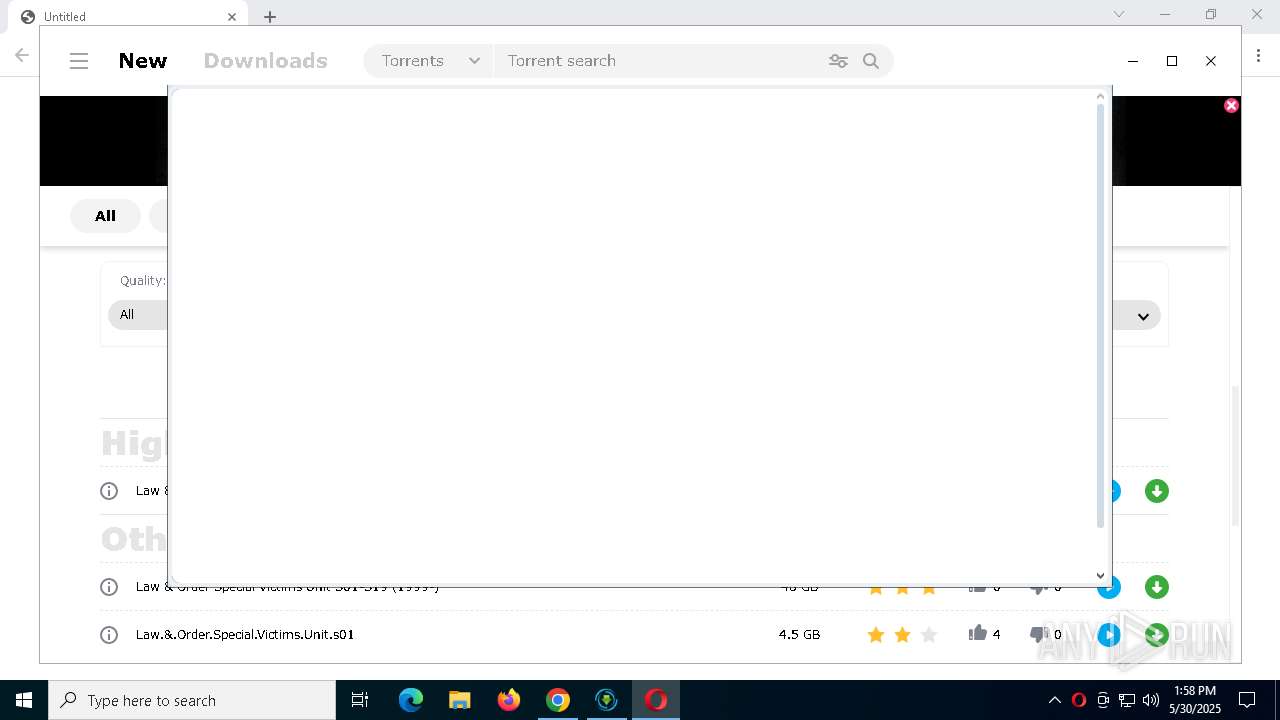Viewport: 1280px width, 720px height.
Task: Maximize the torrent app window
Action: (x=1172, y=61)
